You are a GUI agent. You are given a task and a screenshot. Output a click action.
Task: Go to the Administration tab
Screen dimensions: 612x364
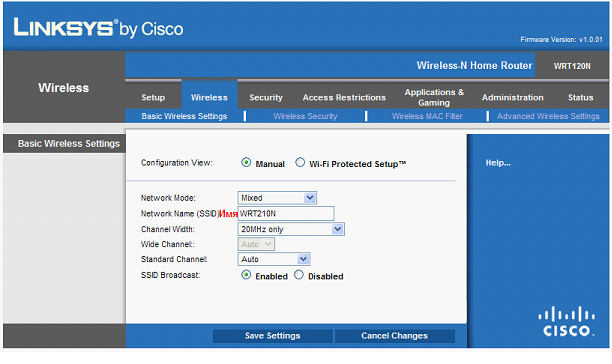(x=512, y=98)
